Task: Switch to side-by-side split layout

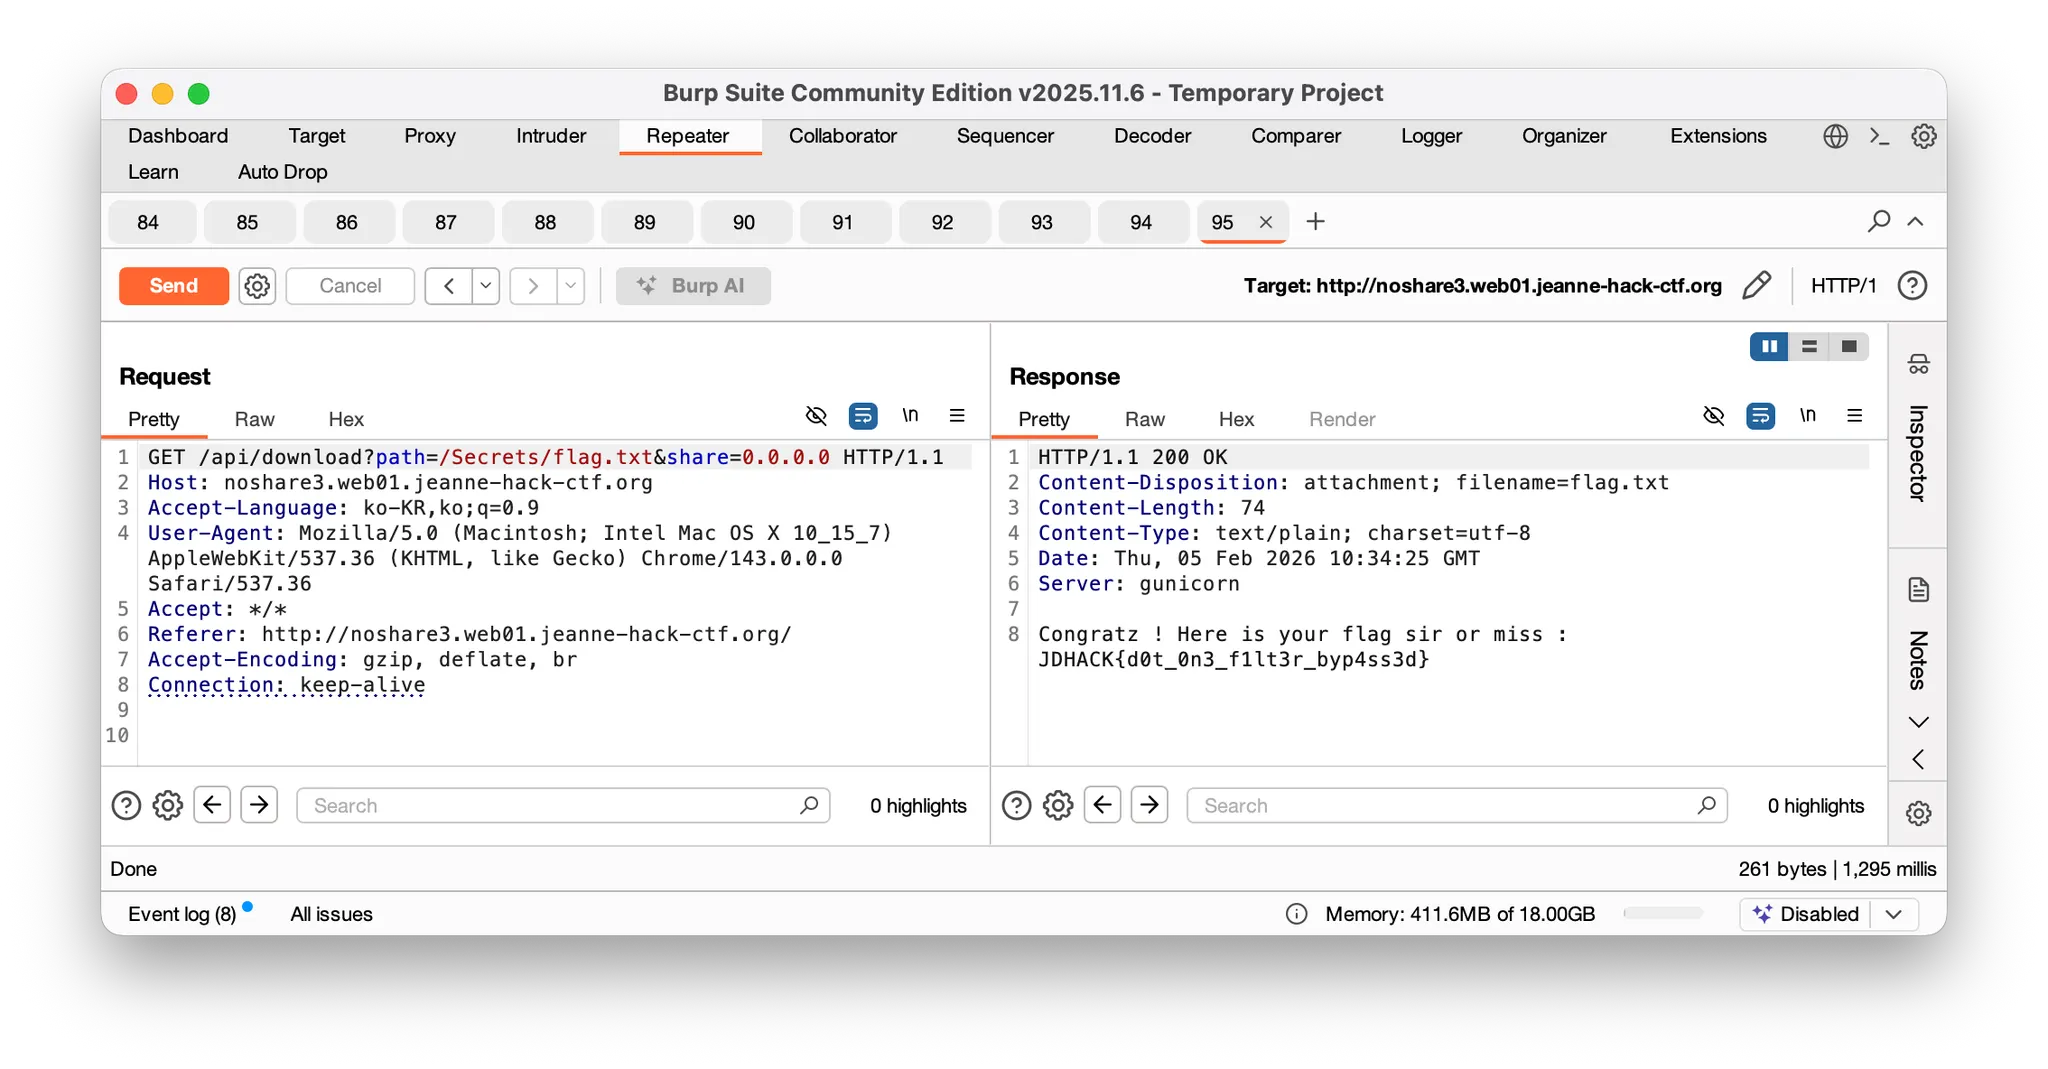Action: [1769, 346]
